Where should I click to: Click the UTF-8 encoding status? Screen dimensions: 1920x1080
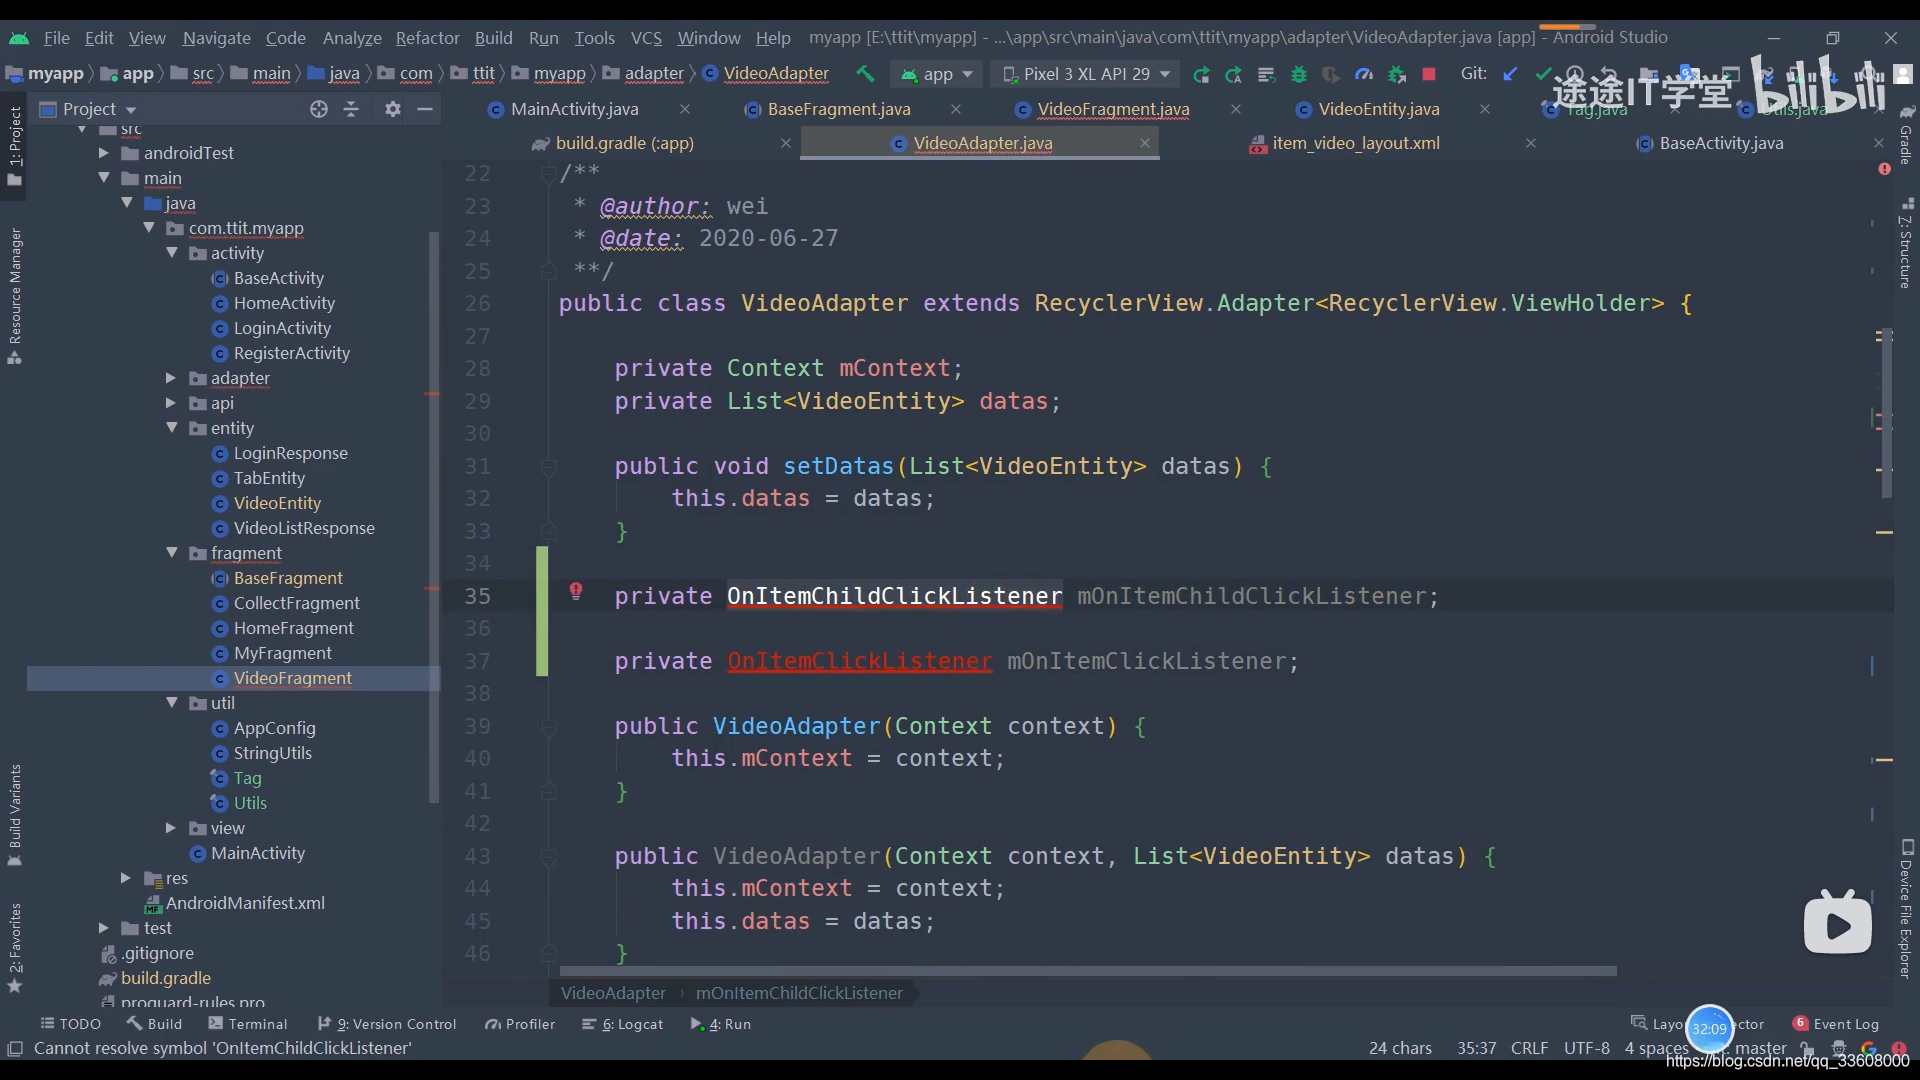1586,1048
